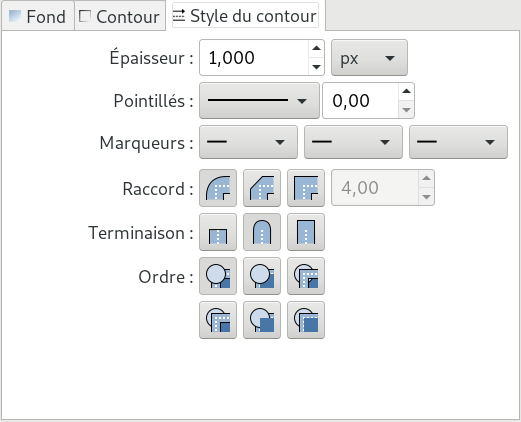The width and height of the screenshot is (521, 422).
Task: Switch to the Contour tab
Action: pyautogui.click(x=120, y=16)
